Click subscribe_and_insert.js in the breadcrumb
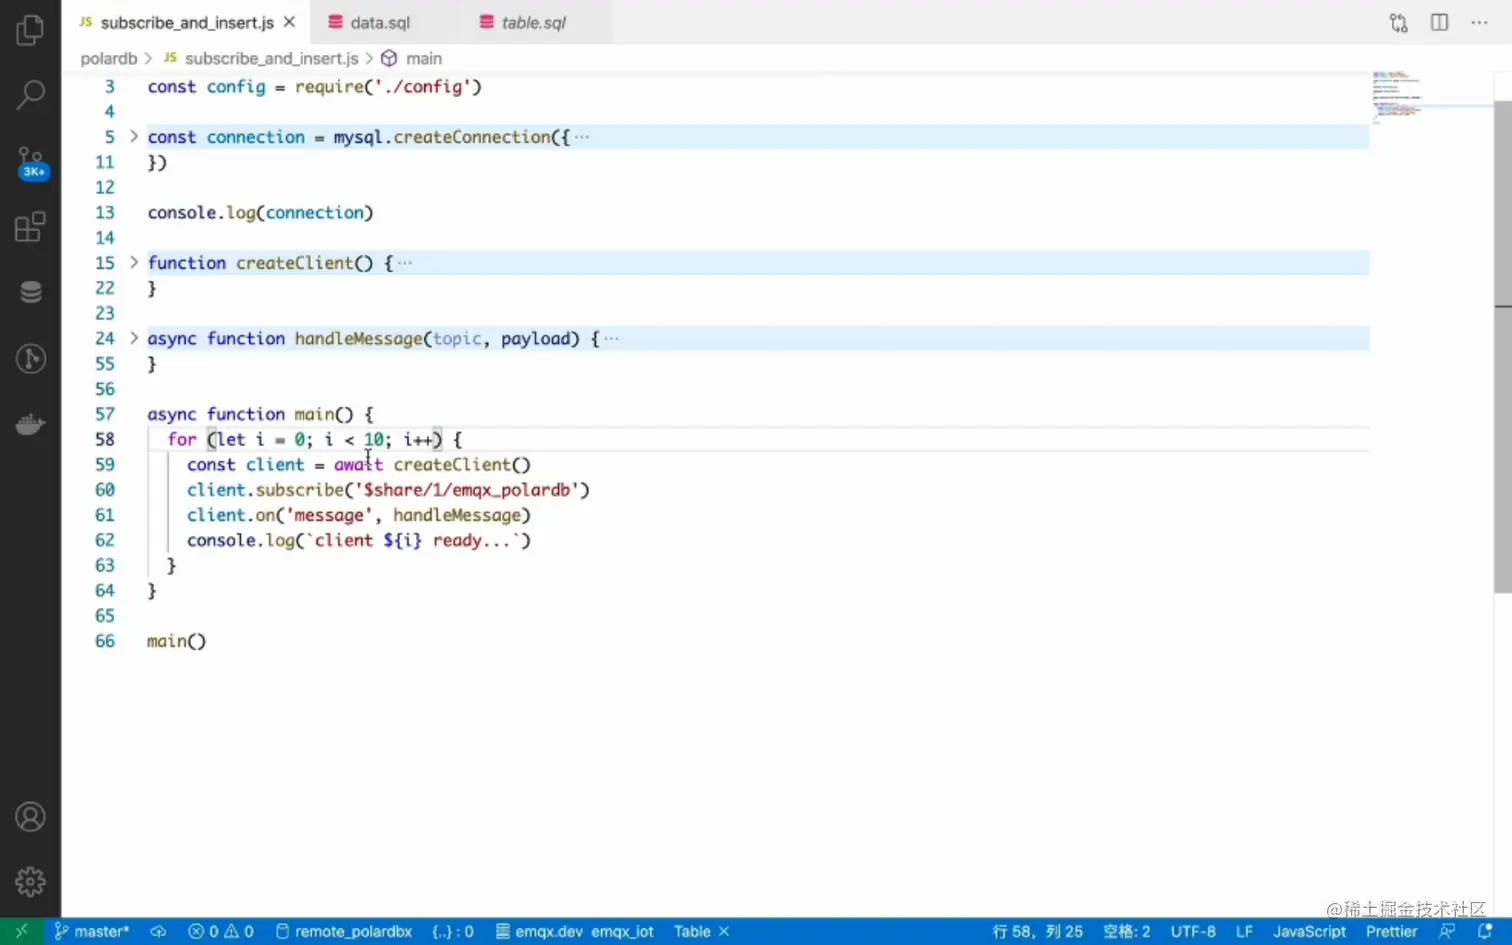The height and width of the screenshot is (945, 1512). click(x=271, y=58)
